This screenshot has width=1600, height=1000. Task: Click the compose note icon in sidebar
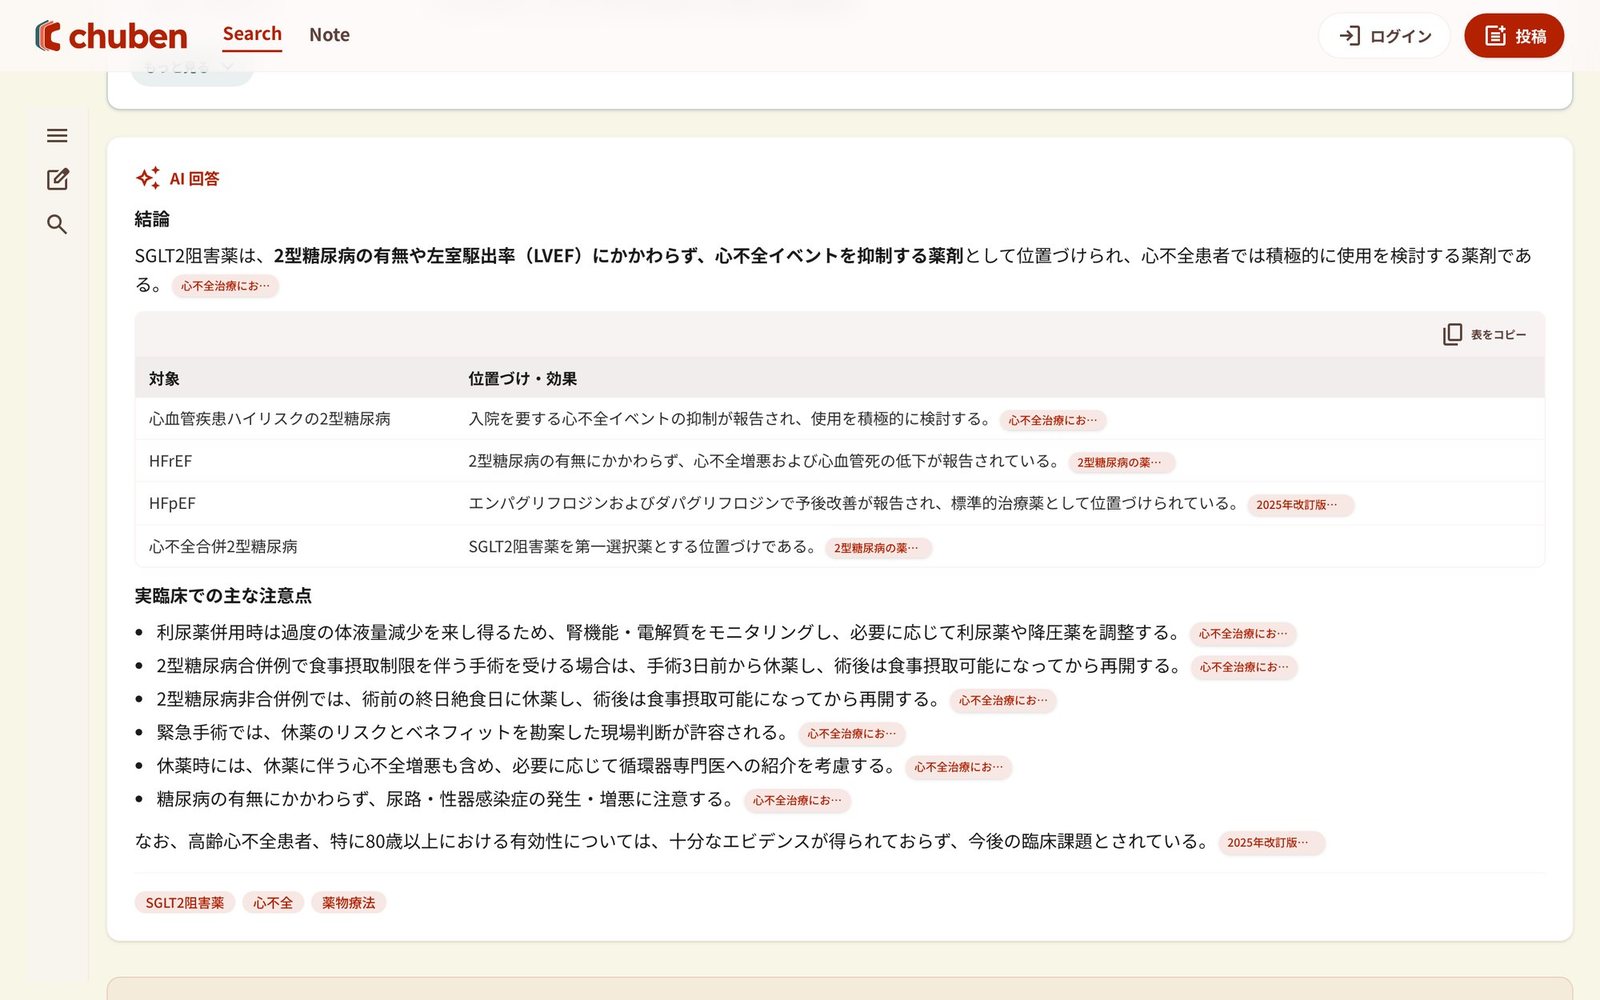57,179
